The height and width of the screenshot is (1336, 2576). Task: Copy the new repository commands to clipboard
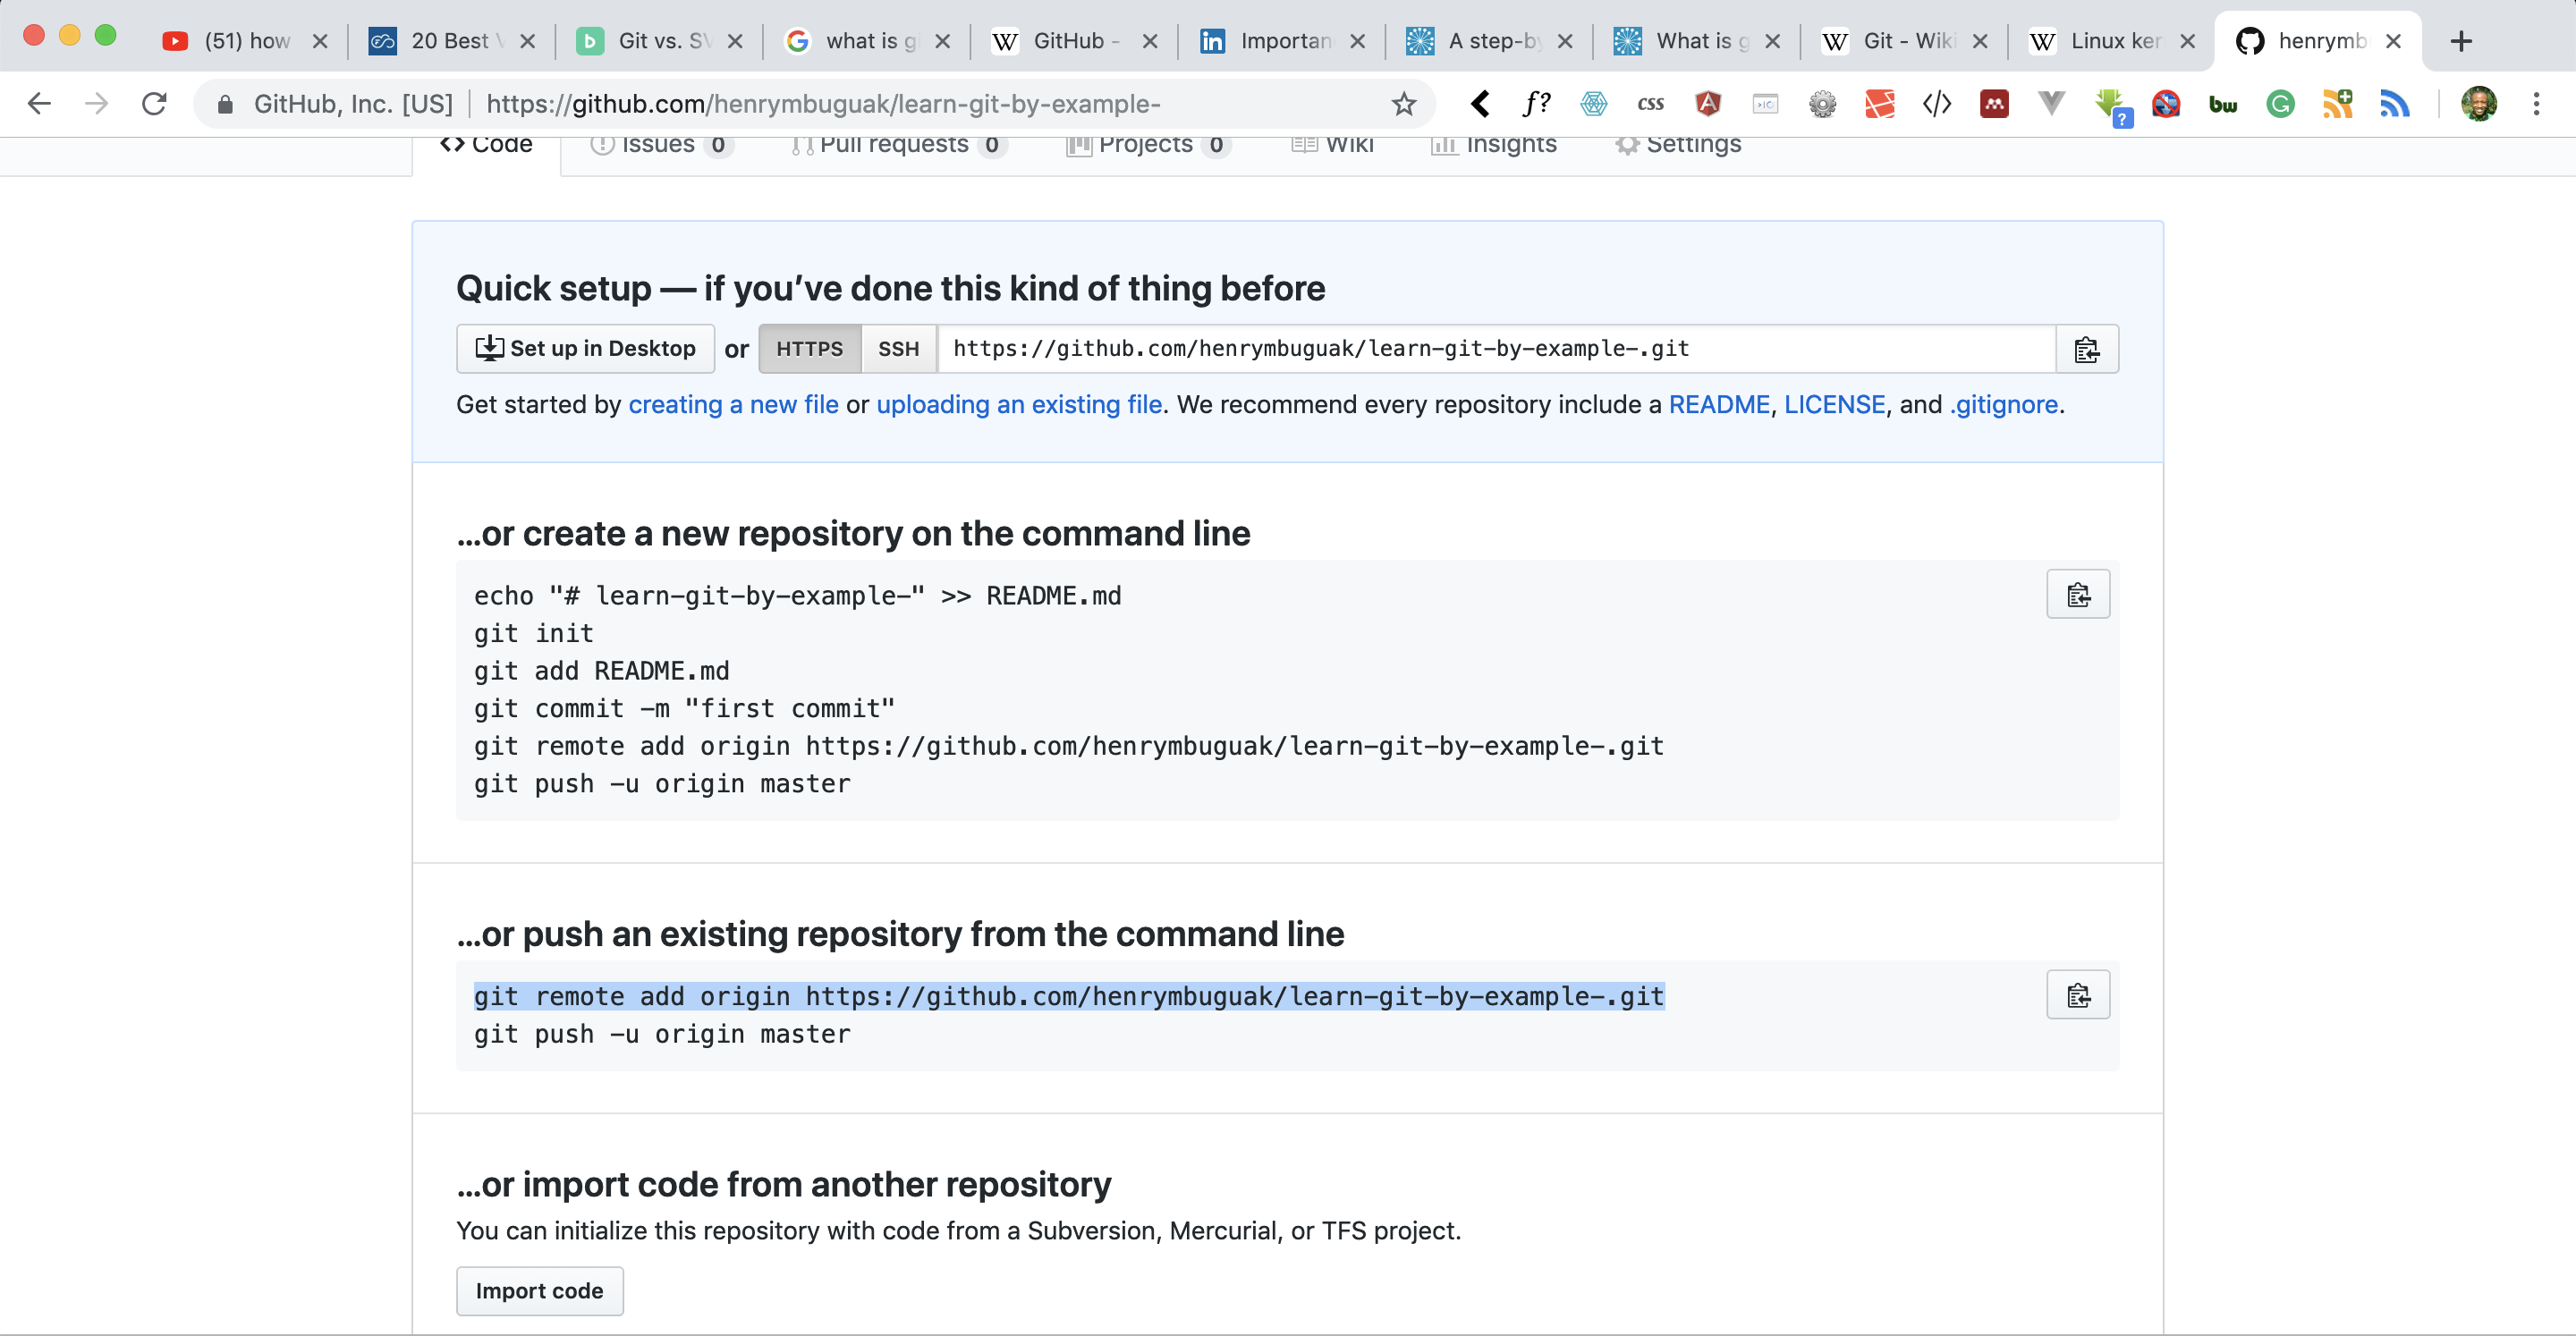point(2078,595)
